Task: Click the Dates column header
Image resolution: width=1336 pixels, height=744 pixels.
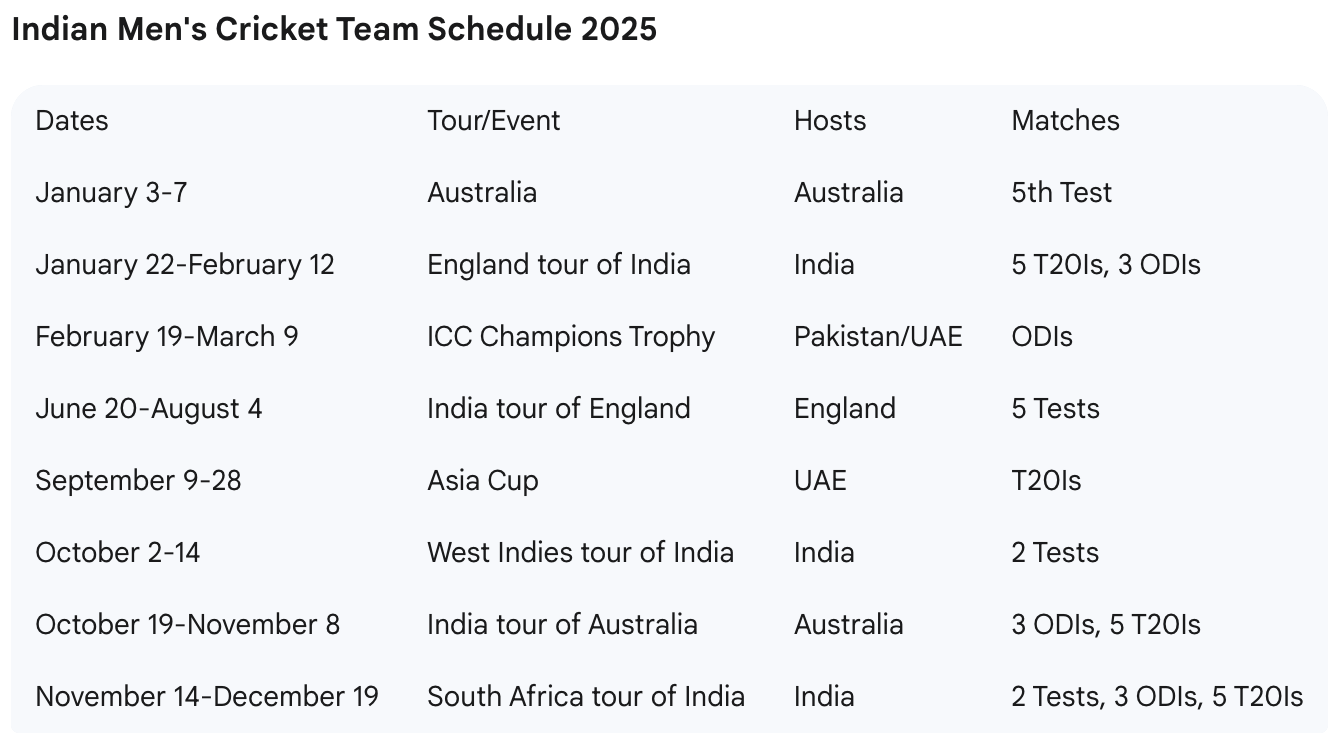Action: 71,121
